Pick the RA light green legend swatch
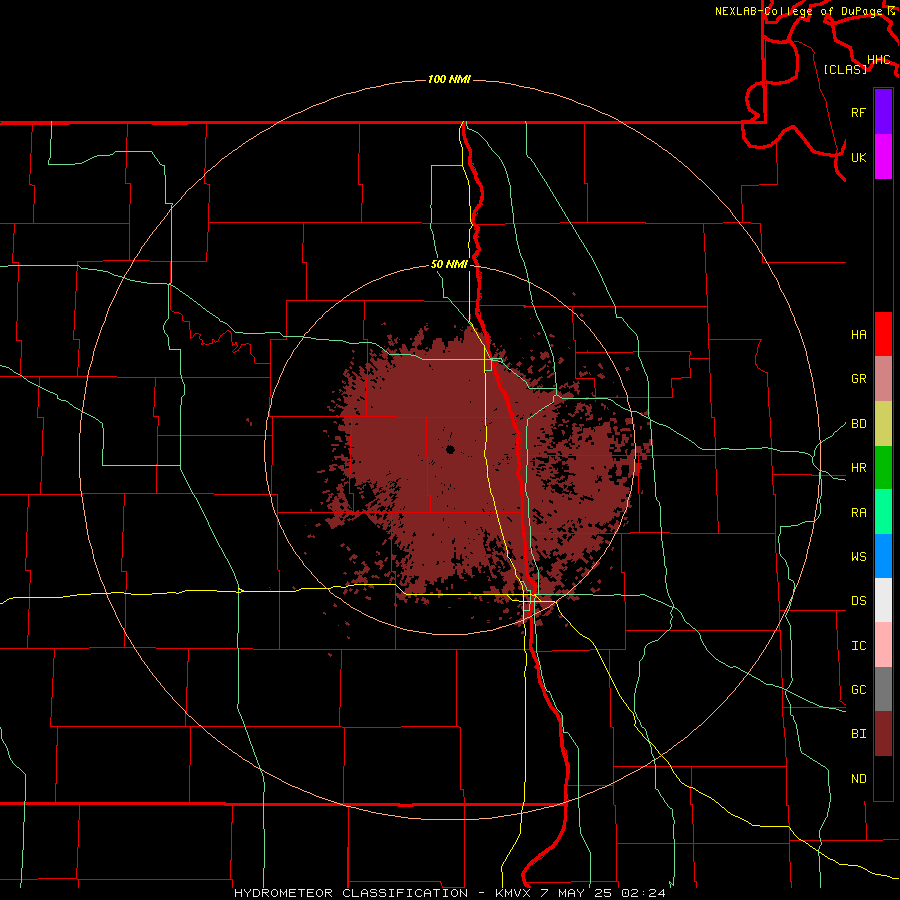Image resolution: width=900 pixels, height=900 pixels. [883, 512]
